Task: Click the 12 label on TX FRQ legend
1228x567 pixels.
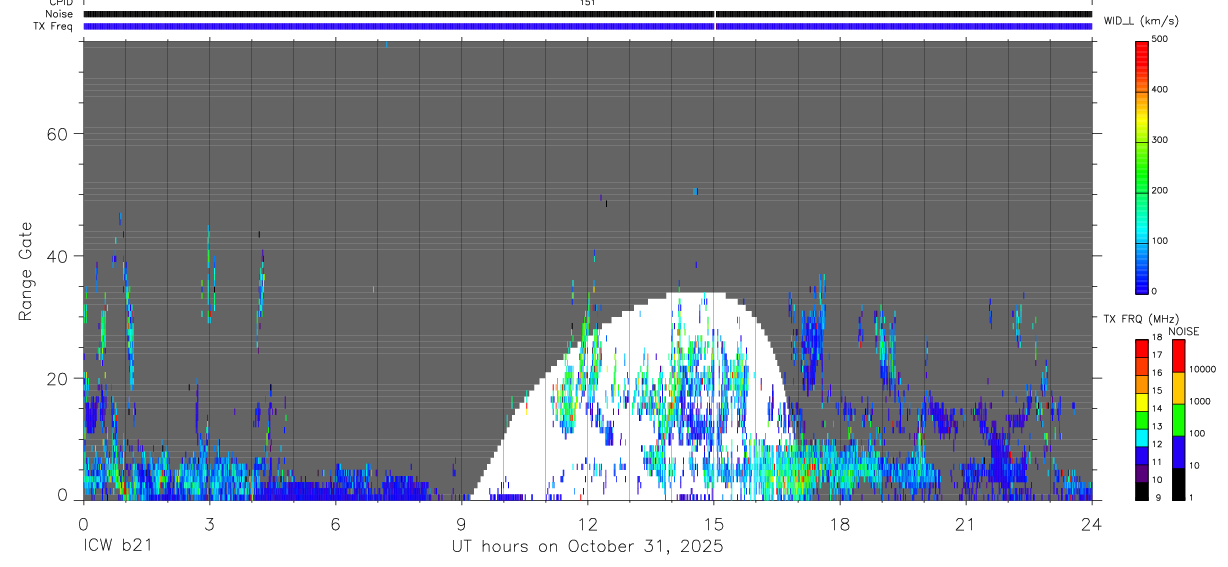Action: [1156, 444]
